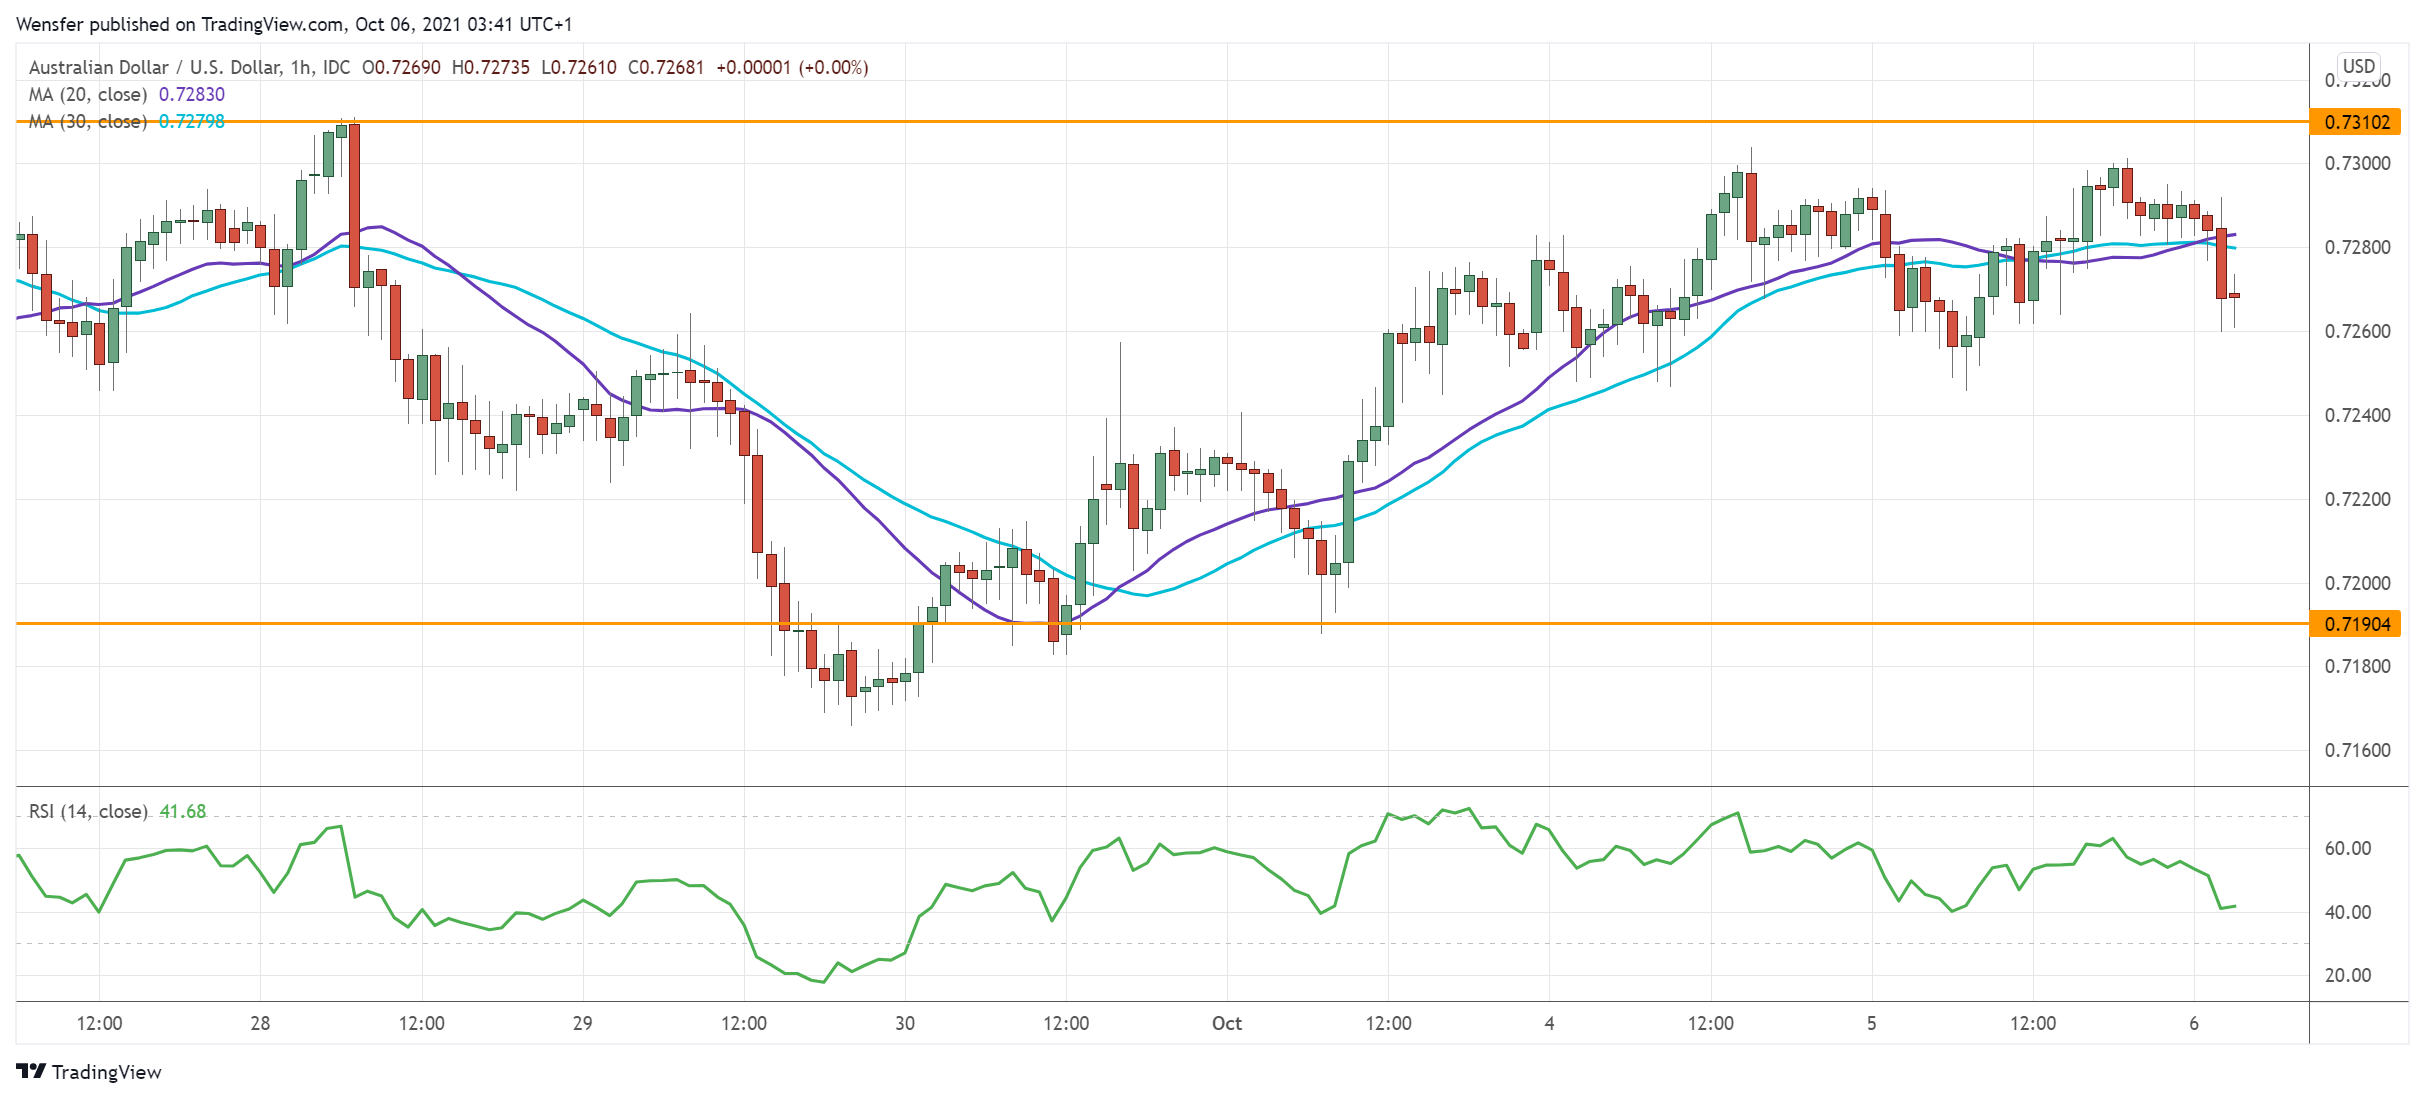Click the cyan 0.72798 MA value
This screenshot has height=1099, width=2425.
(192, 121)
